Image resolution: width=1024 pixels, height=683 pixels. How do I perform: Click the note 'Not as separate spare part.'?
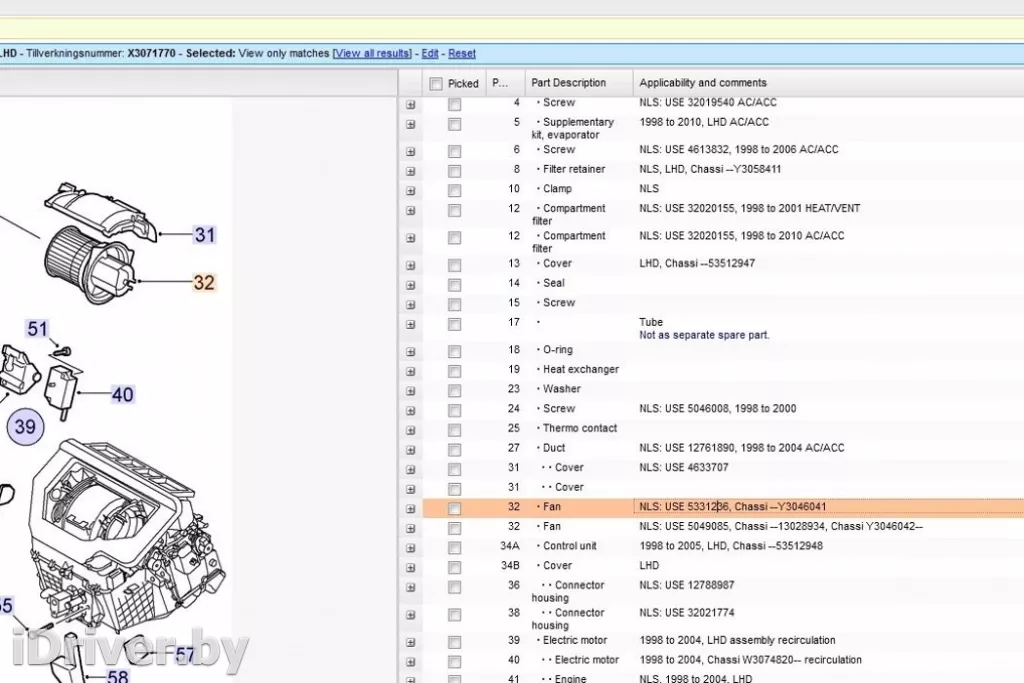coord(704,335)
